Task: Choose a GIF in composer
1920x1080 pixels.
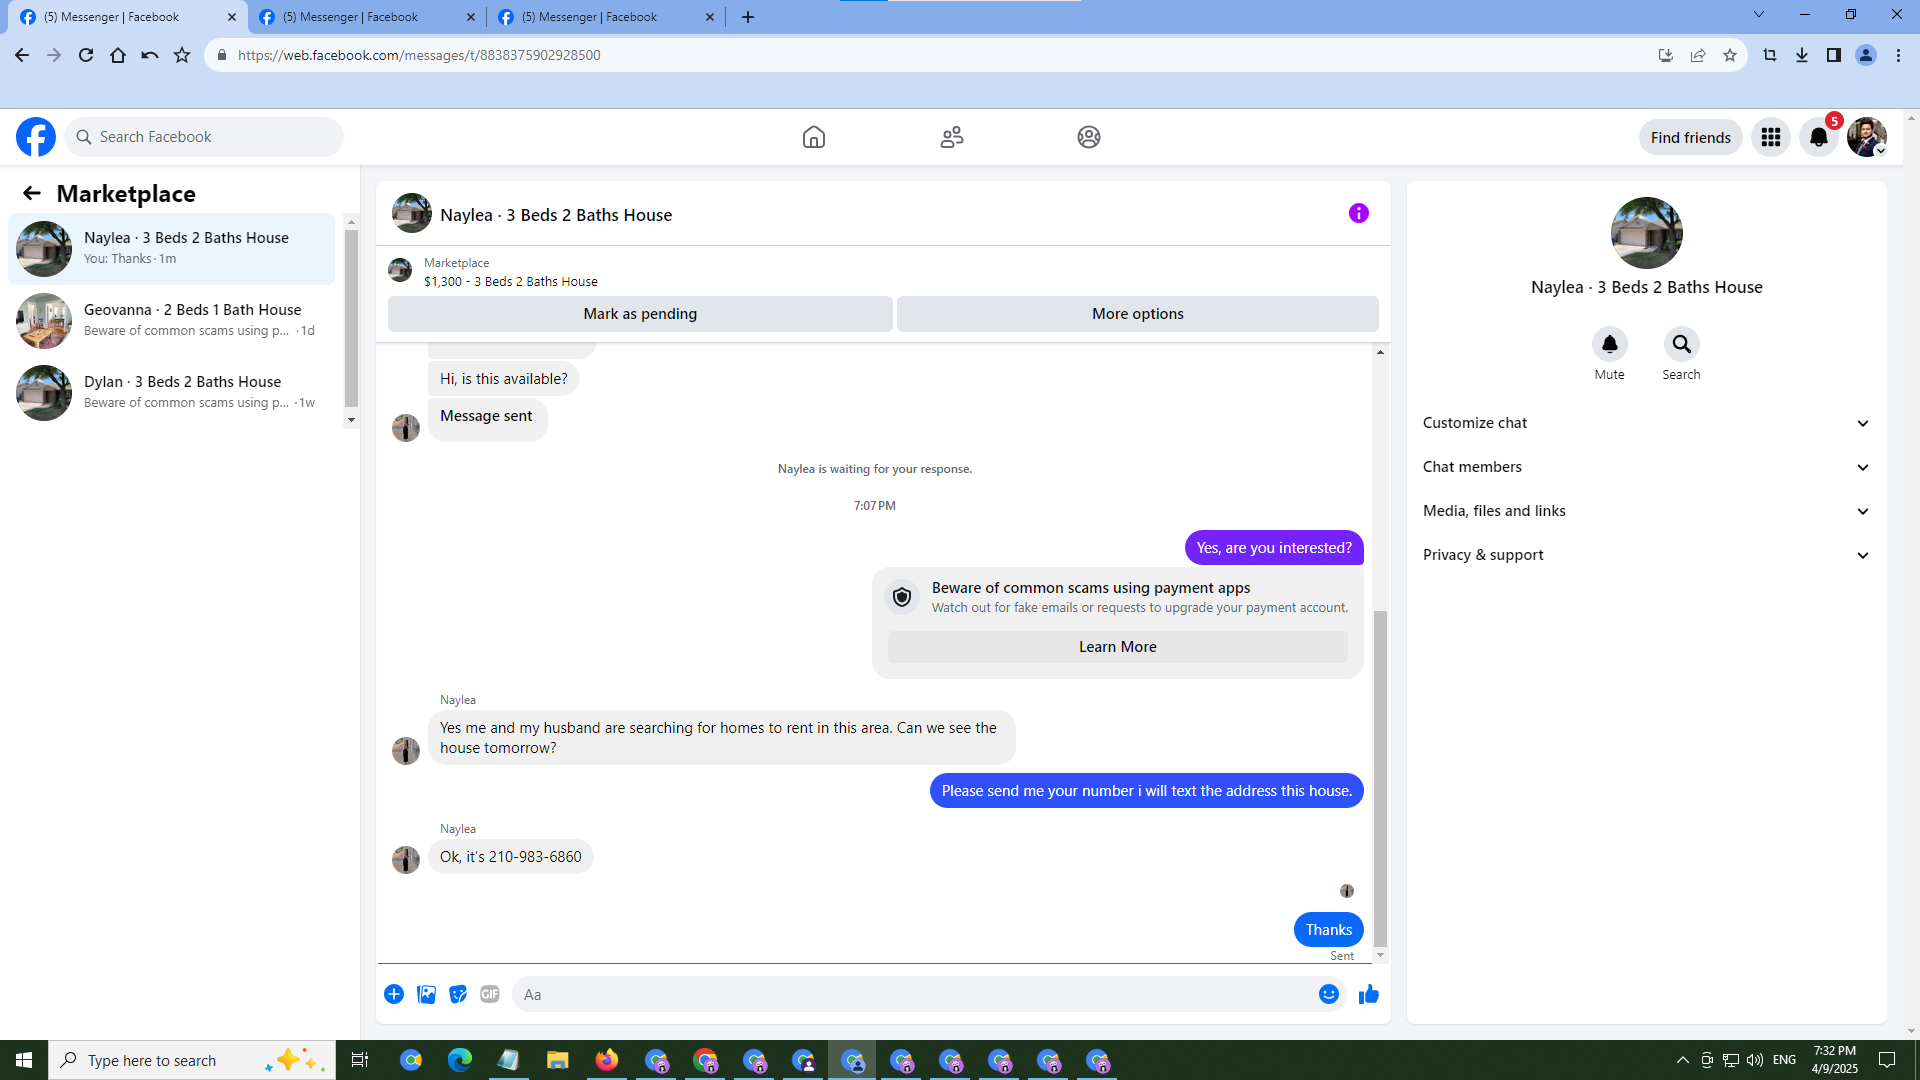Action: tap(490, 994)
